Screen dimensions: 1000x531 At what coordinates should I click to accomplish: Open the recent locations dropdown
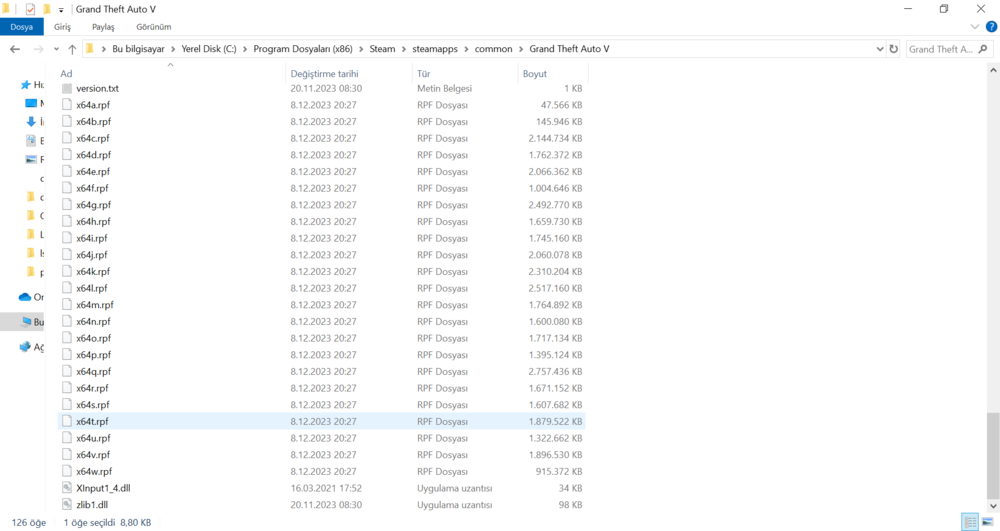click(x=56, y=49)
